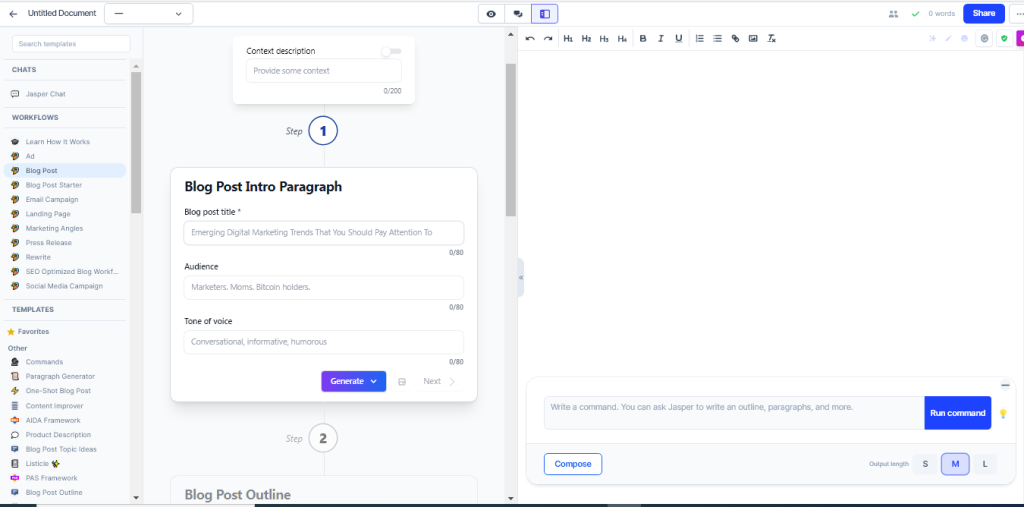Image resolution: width=1024 pixels, height=507 pixels.
Task: Select the L output length option
Action: pyautogui.click(x=985, y=464)
